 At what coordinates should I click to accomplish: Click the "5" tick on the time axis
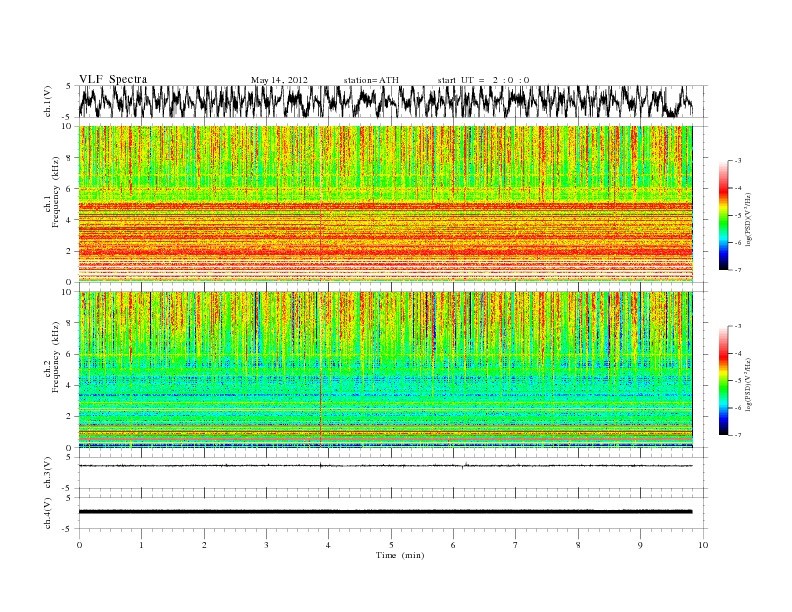pyautogui.click(x=391, y=545)
